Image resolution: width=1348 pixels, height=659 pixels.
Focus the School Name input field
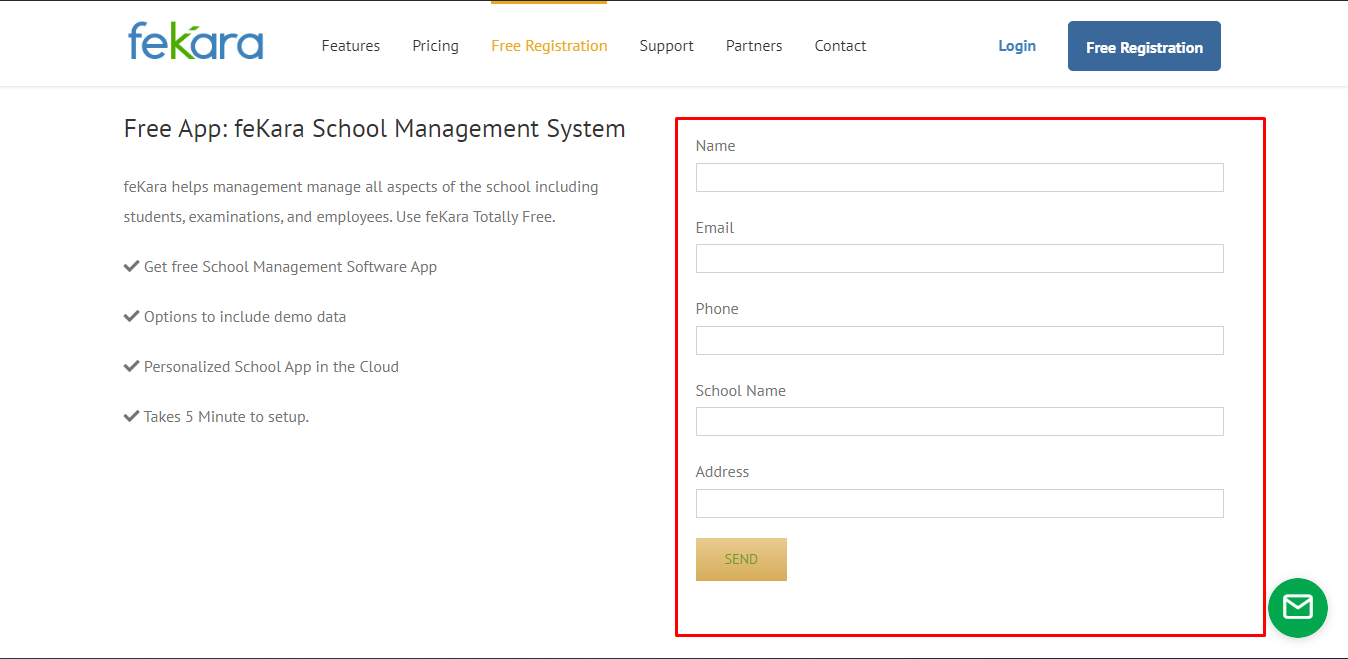click(x=960, y=421)
